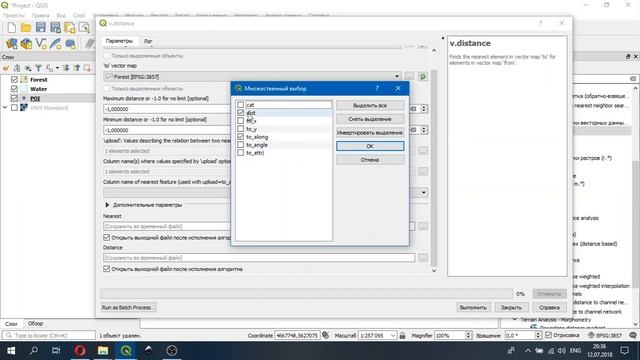Check the 'to_y' checkbox
This screenshot has width=640, height=360.
click(x=240, y=129)
